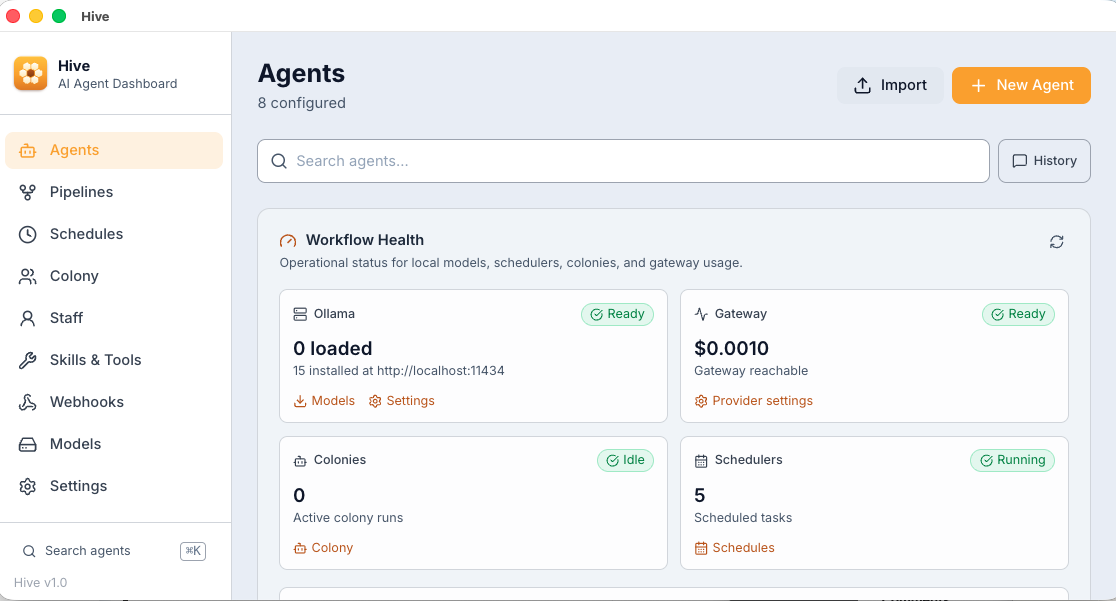Click the "$0.0010" gateway cost
1116x601 pixels.
[x=732, y=348]
